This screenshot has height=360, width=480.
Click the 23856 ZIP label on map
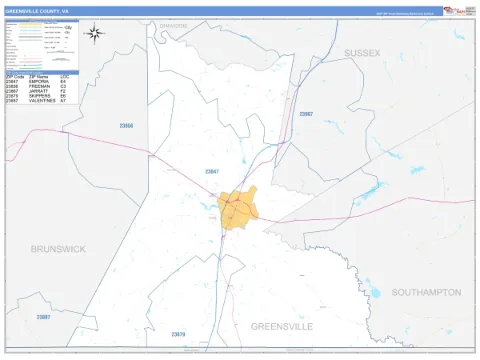pos(126,126)
